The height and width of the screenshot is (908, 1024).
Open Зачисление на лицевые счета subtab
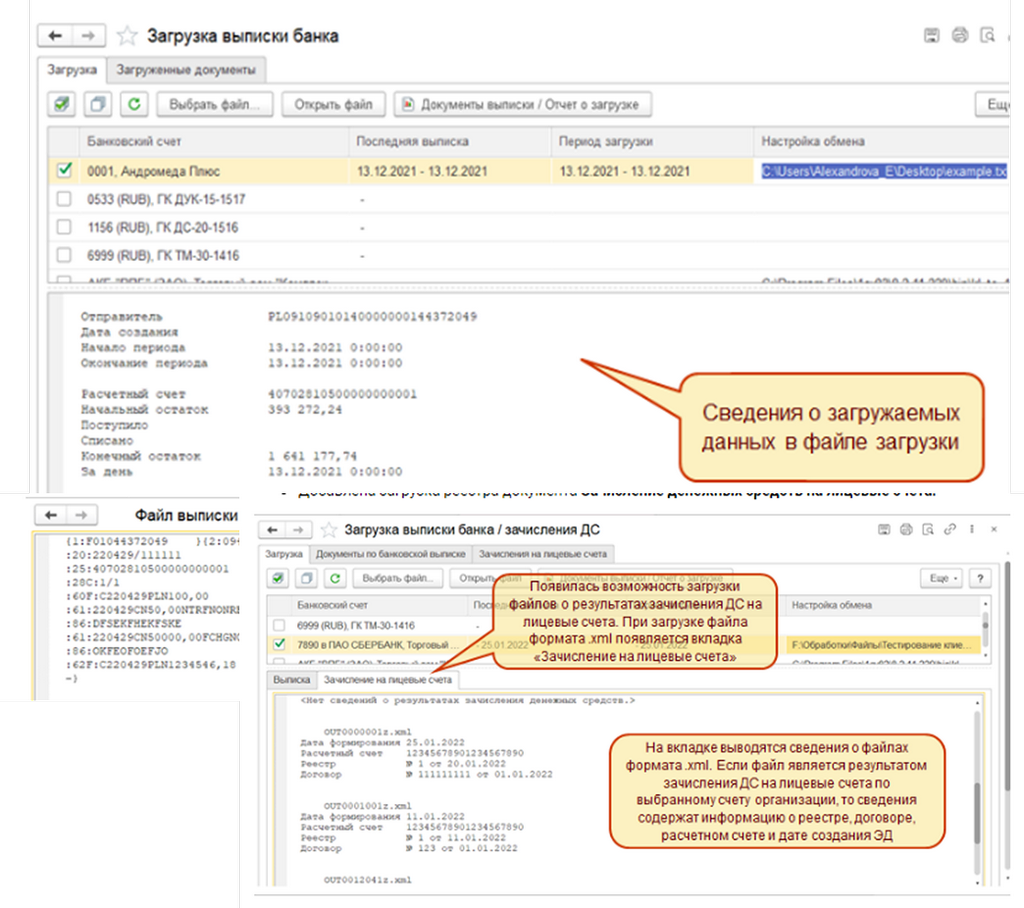(388, 680)
